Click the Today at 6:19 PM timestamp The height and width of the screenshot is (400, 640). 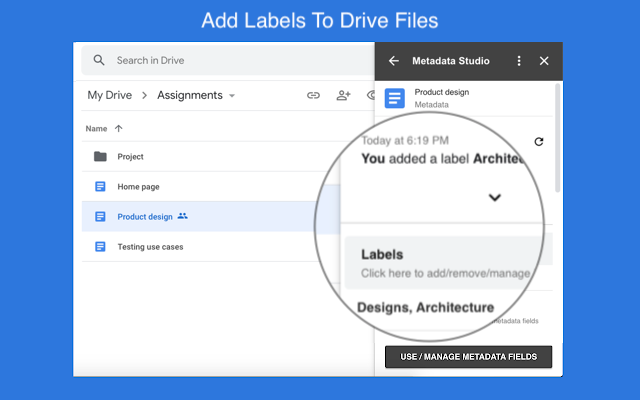pyautogui.click(x=405, y=141)
